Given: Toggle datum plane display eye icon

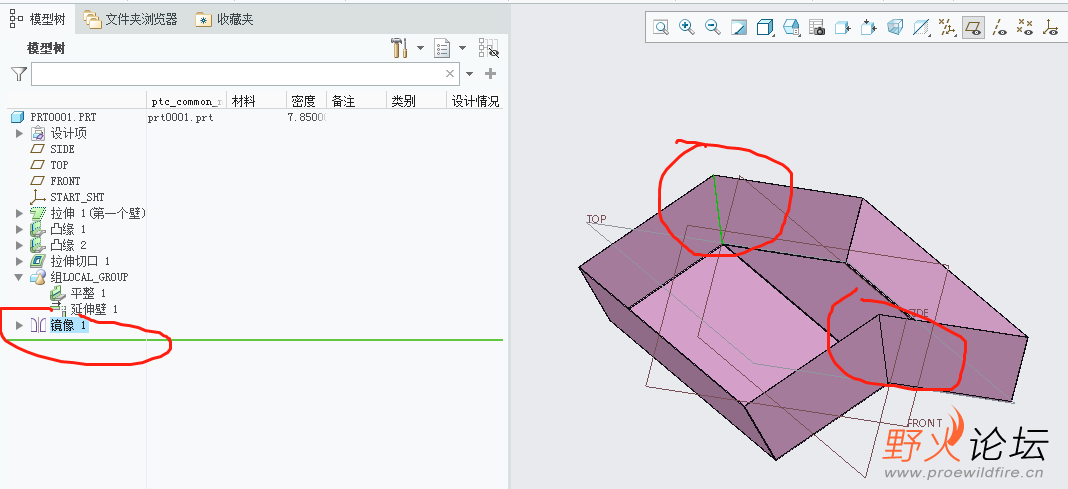Looking at the screenshot, I should click(973, 27).
